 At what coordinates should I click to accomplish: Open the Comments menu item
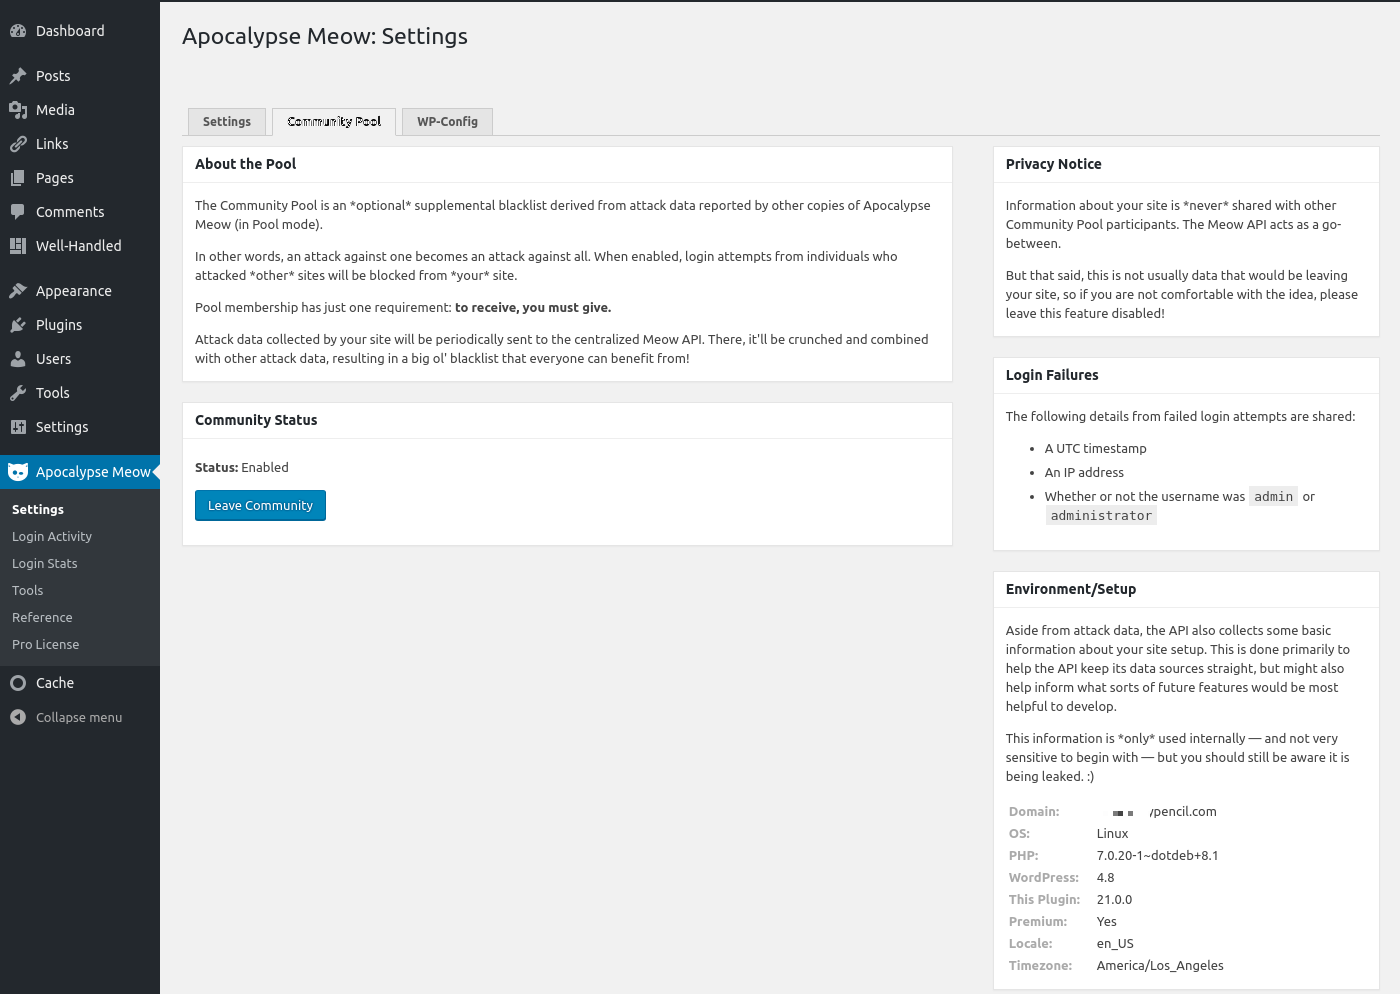[x=80, y=212]
